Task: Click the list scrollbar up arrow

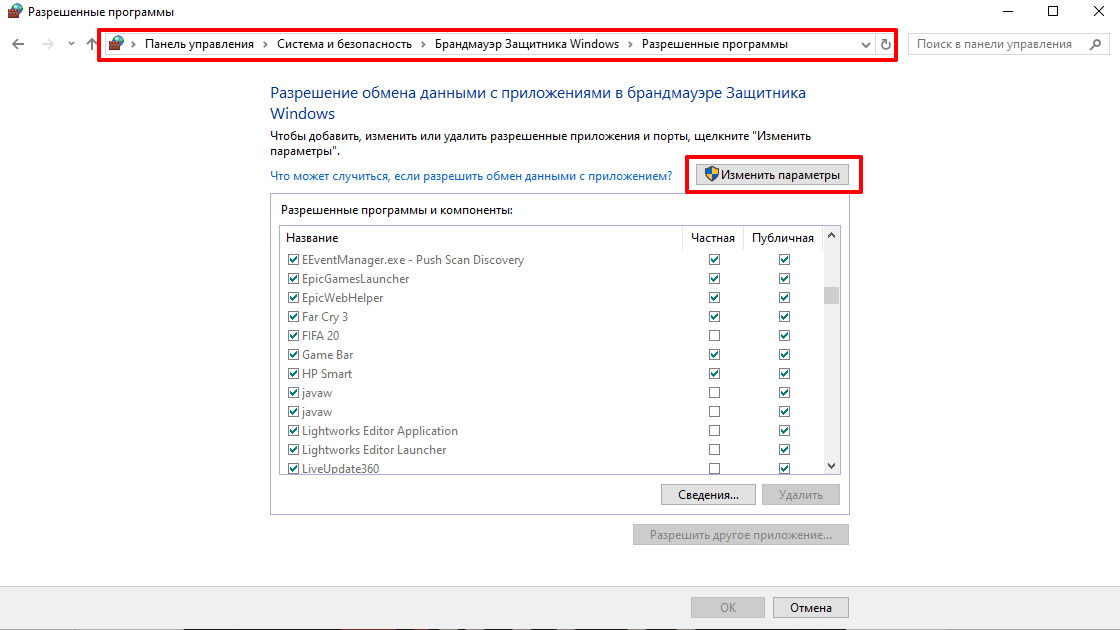Action: [x=831, y=236]
